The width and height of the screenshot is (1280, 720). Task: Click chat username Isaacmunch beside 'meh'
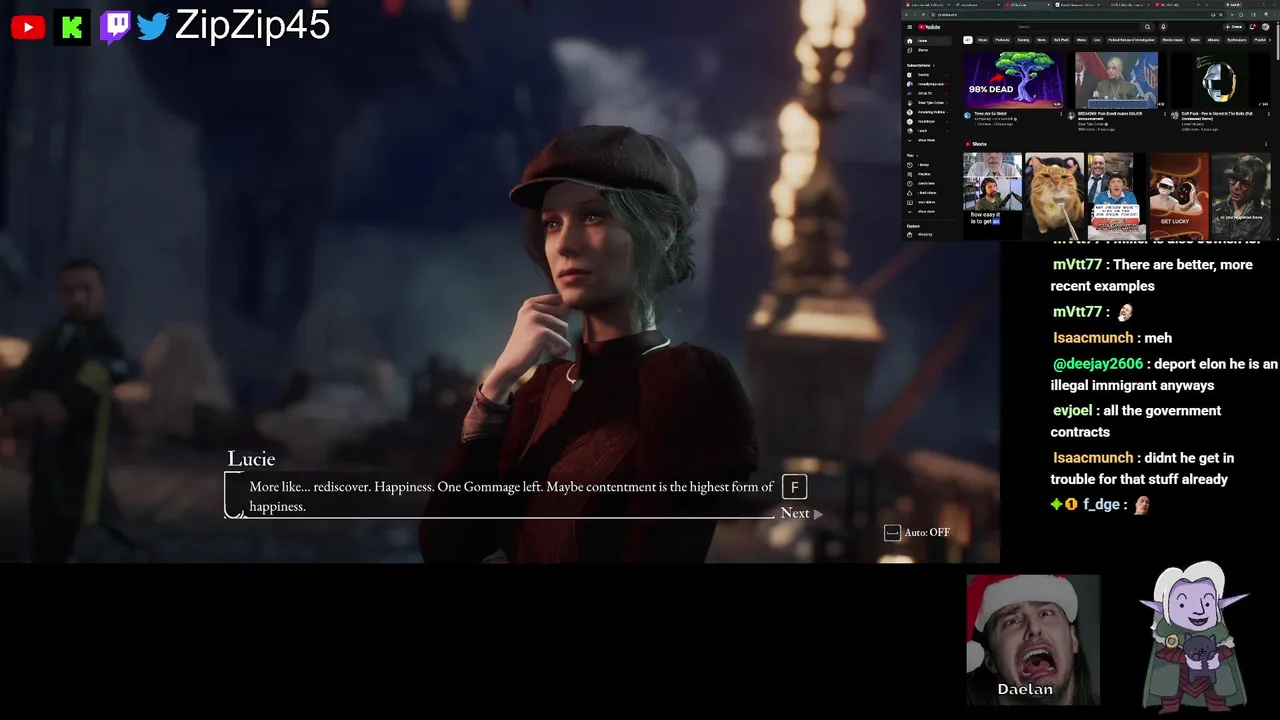(1093, 338)
